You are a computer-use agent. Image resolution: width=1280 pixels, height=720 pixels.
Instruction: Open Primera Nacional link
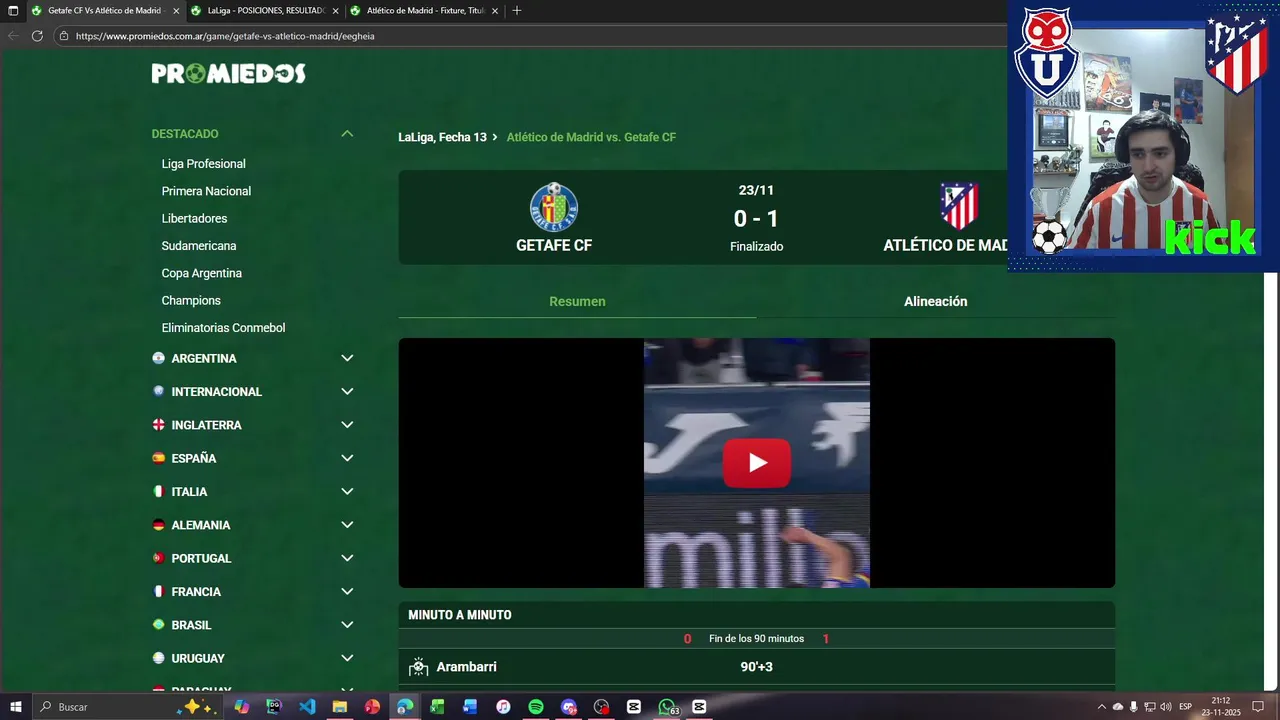point(206,191)
